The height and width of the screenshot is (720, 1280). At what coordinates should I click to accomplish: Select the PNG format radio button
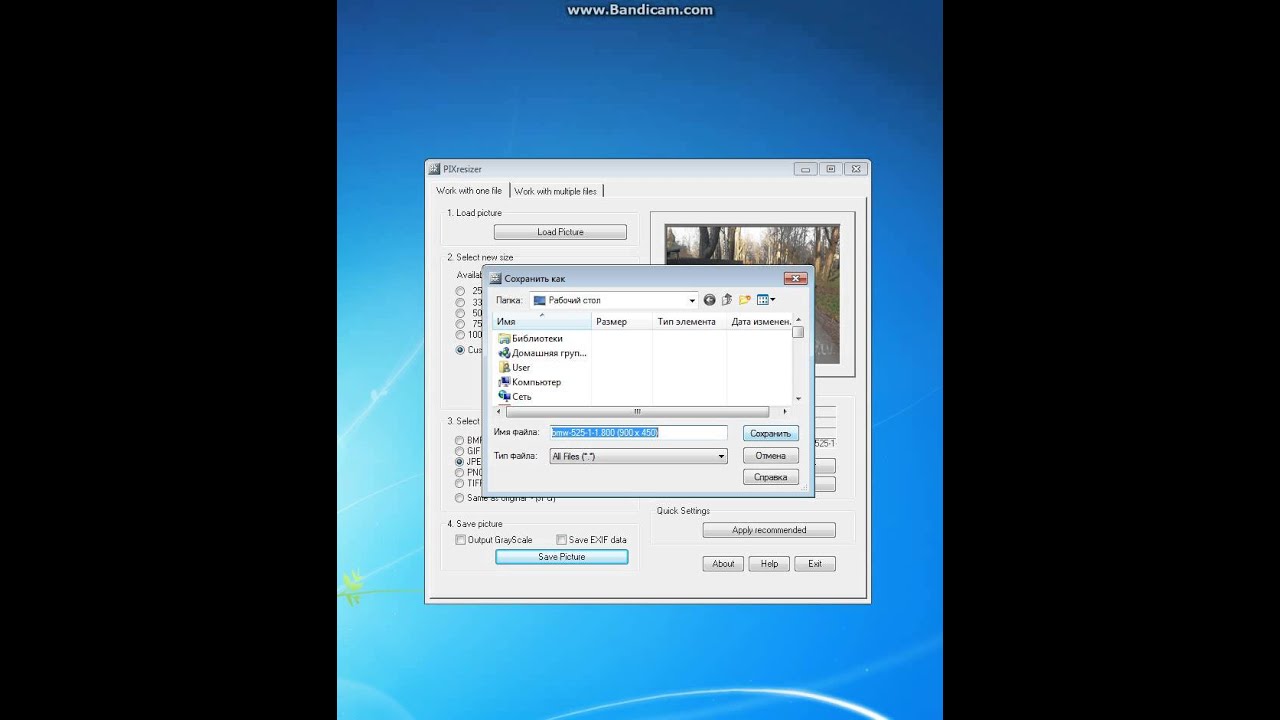460,473
